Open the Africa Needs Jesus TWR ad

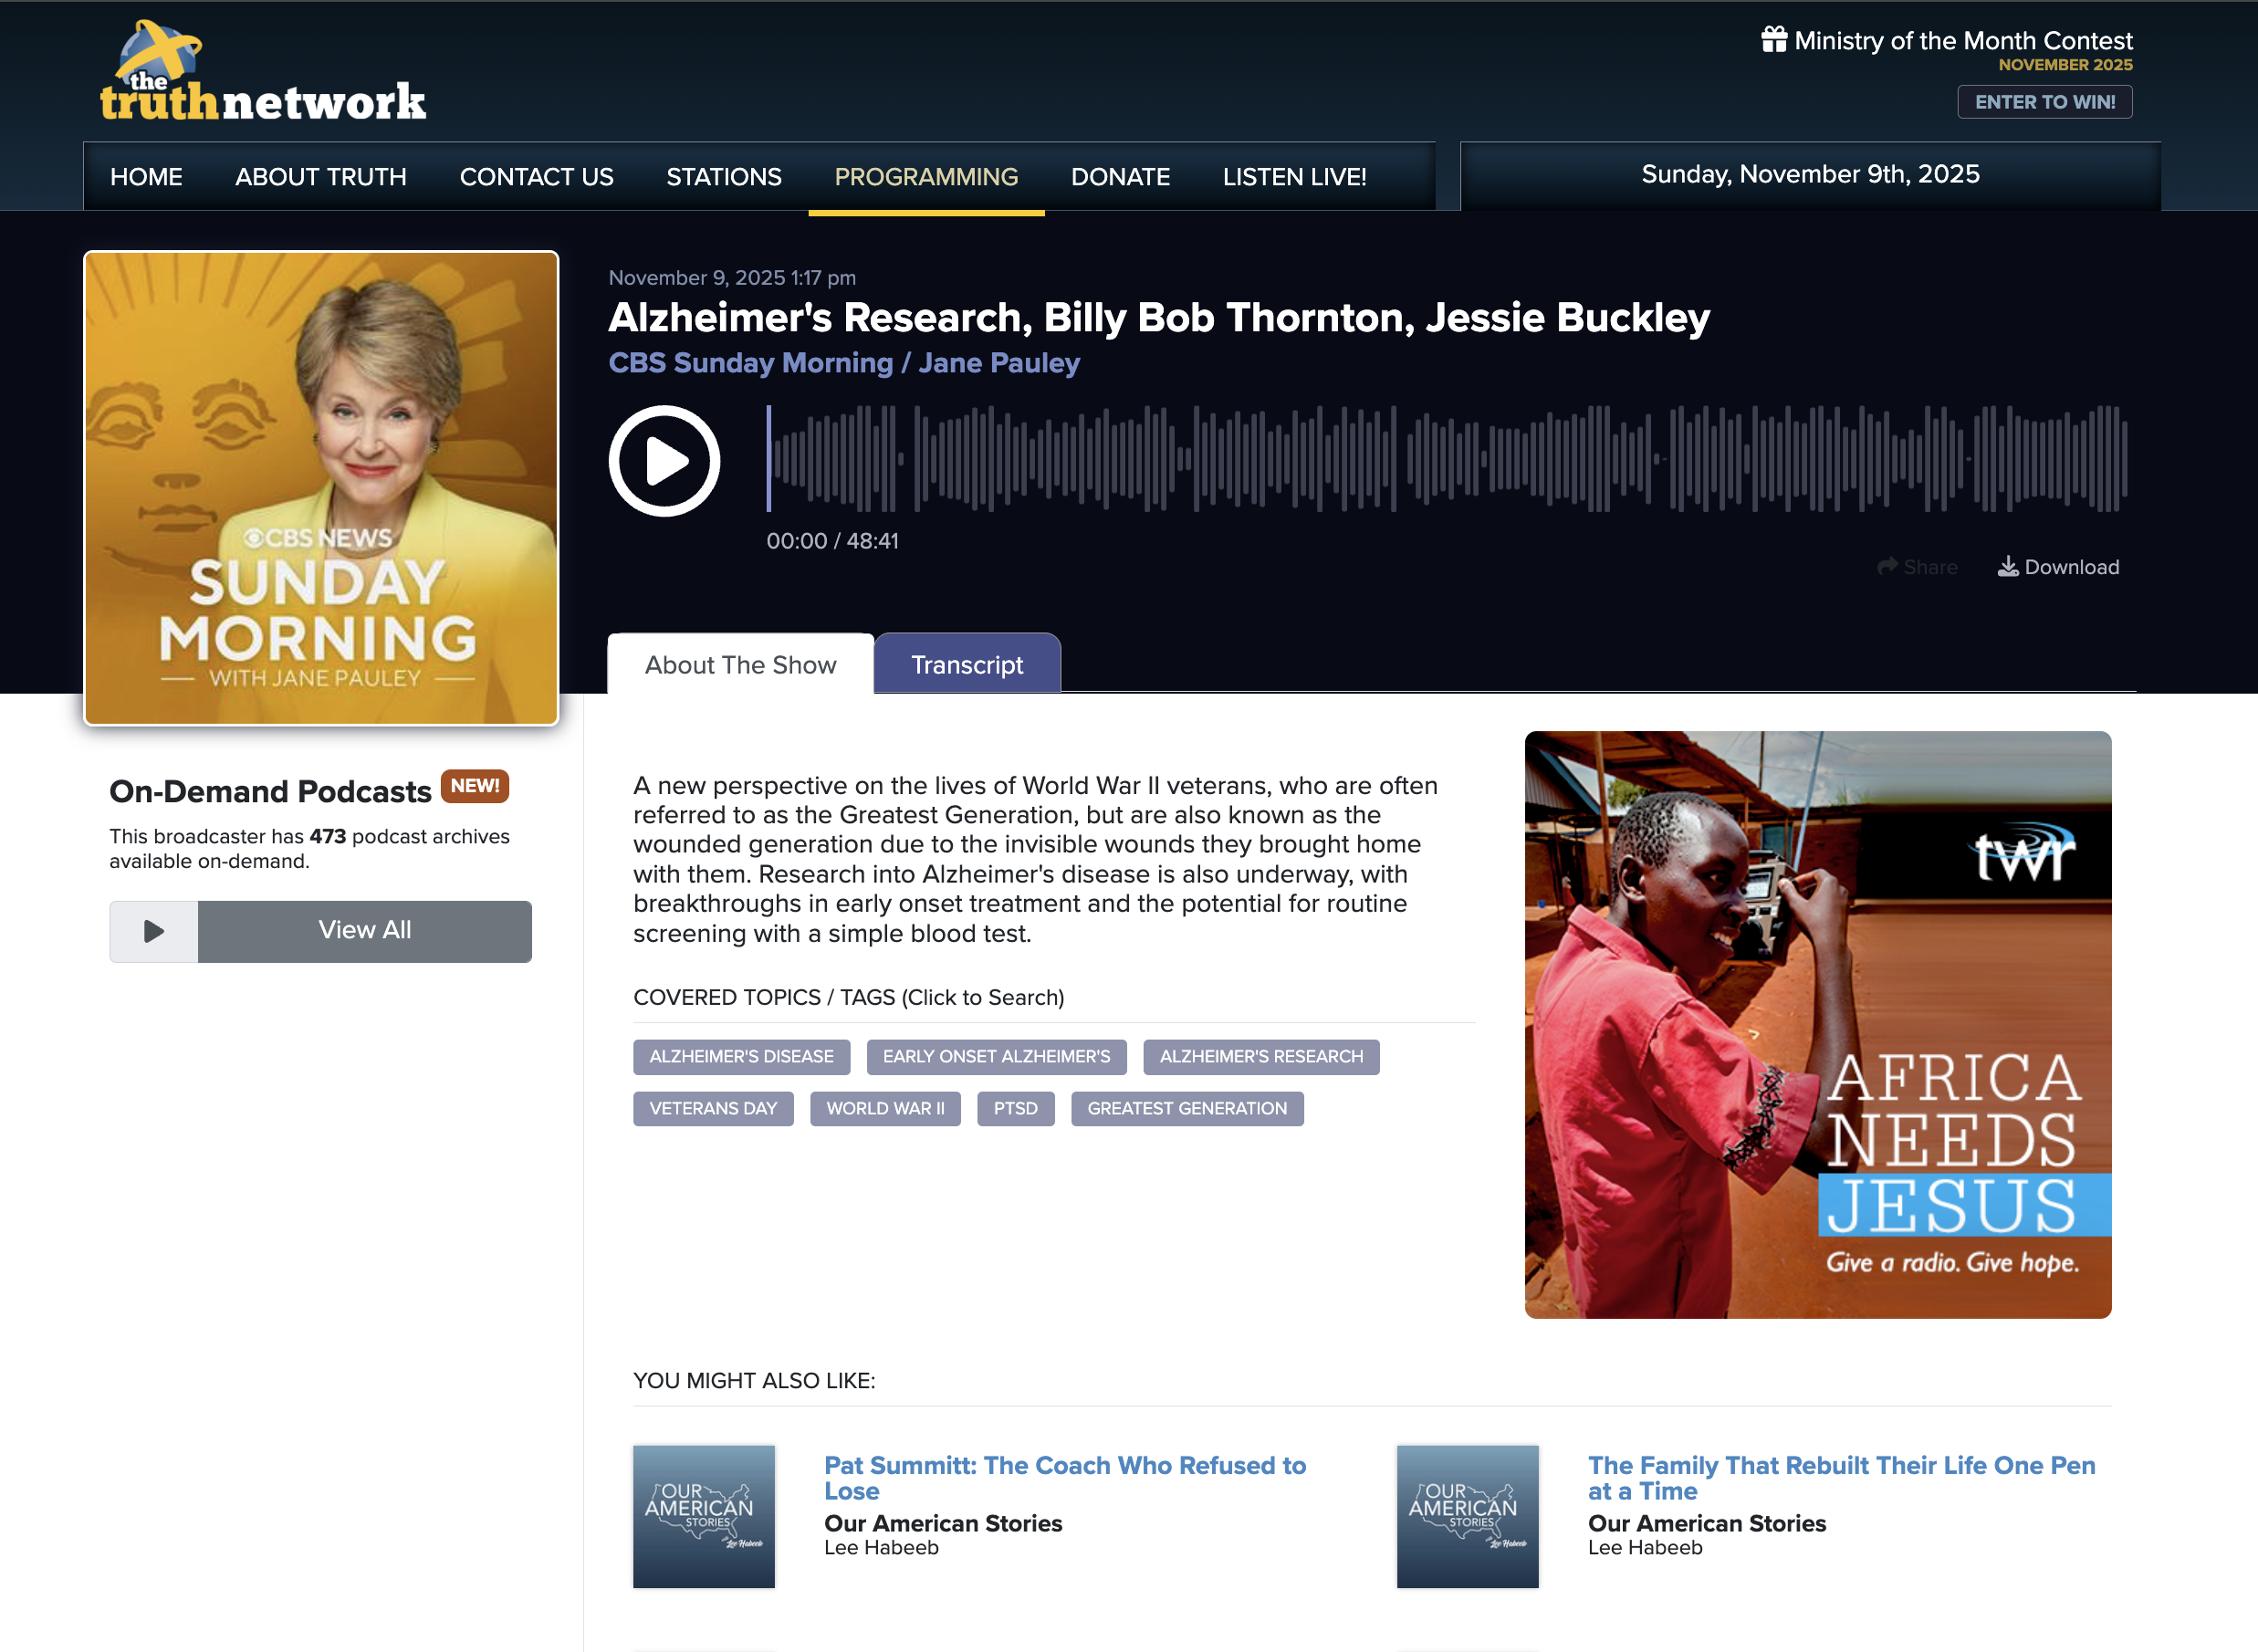(x=1817, y=1024)
